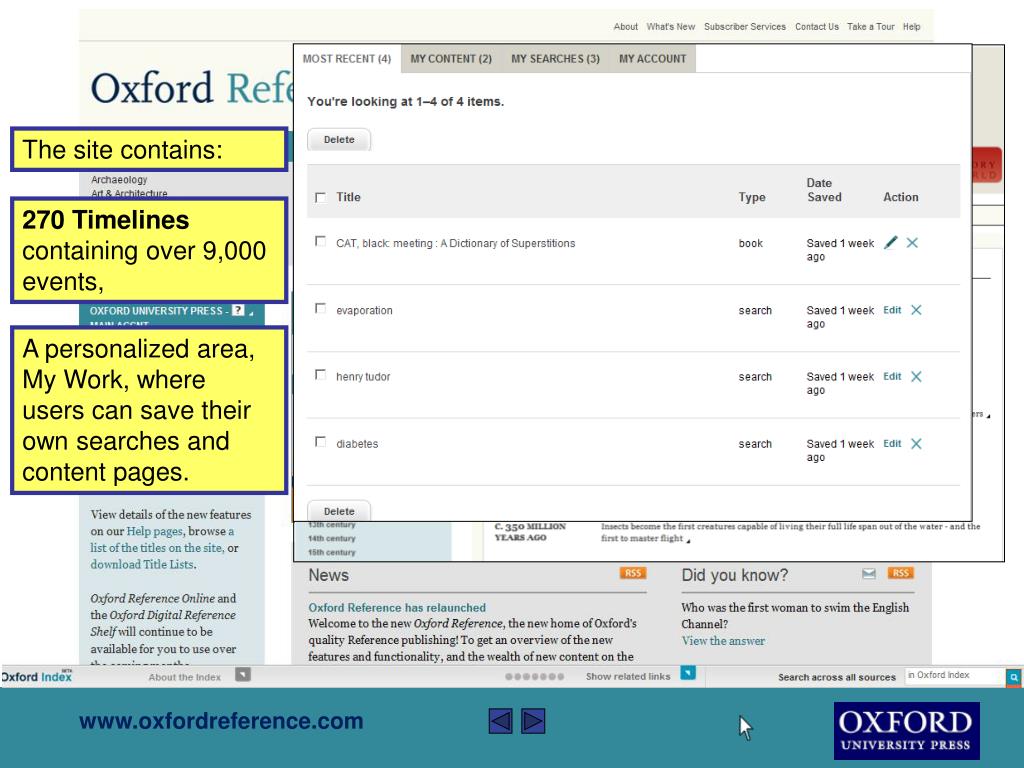Open the Oxford Reference has relaunched news link

point(397,607)
